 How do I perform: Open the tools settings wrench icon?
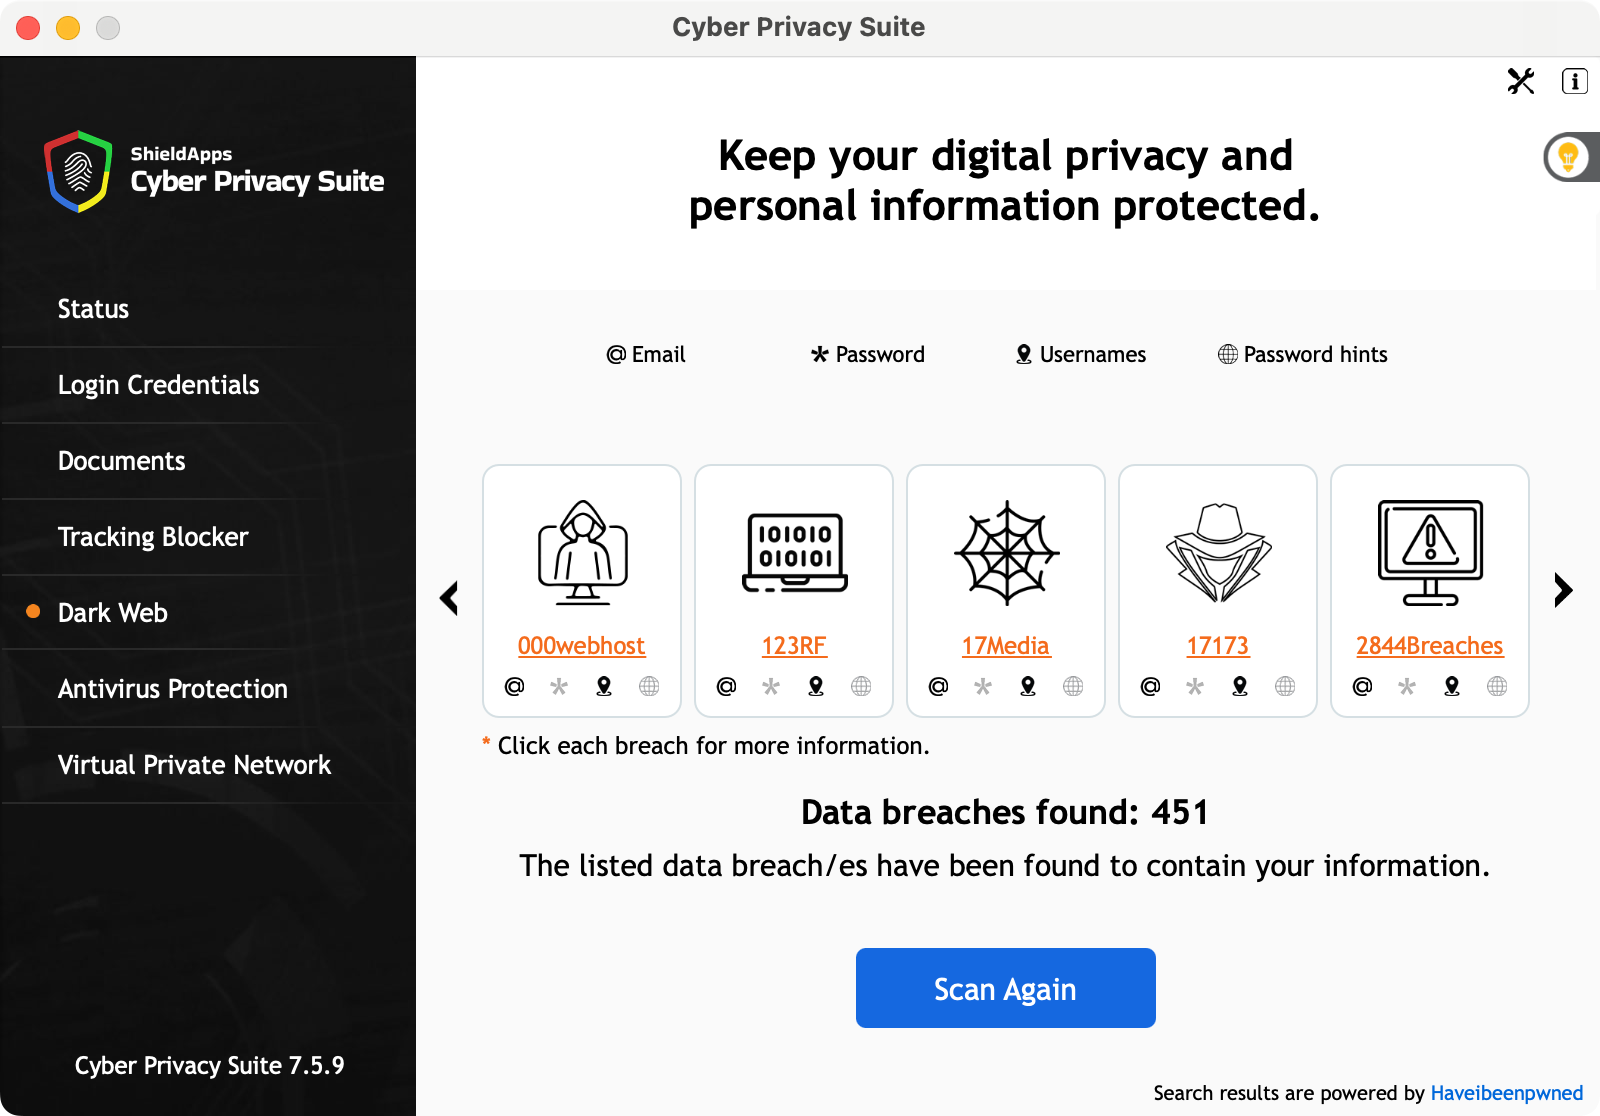pos(1521,81)
